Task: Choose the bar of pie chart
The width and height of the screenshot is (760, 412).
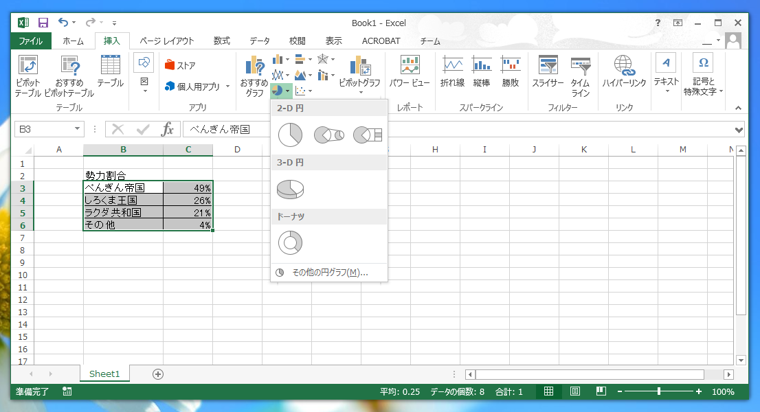Action: point(368,135)
